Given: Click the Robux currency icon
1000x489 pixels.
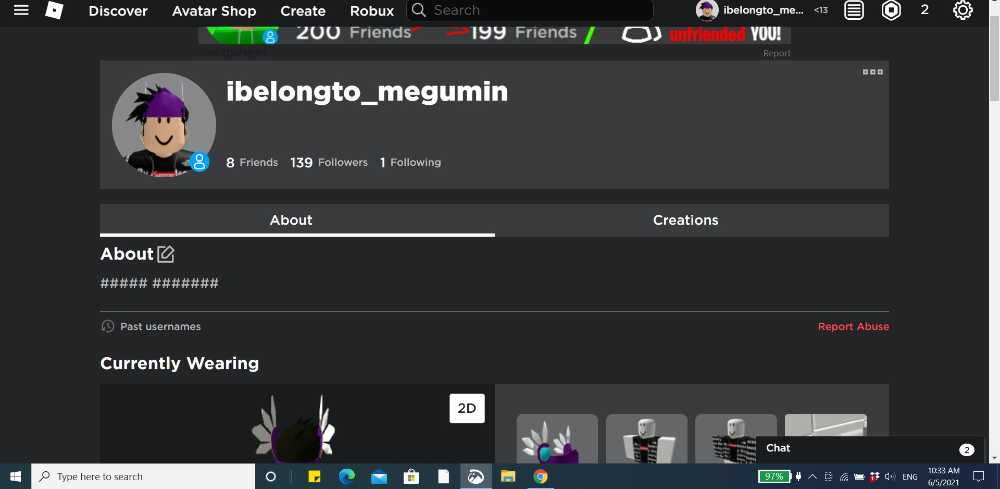Looking at the screenshot, I should [x=891, y=10].
